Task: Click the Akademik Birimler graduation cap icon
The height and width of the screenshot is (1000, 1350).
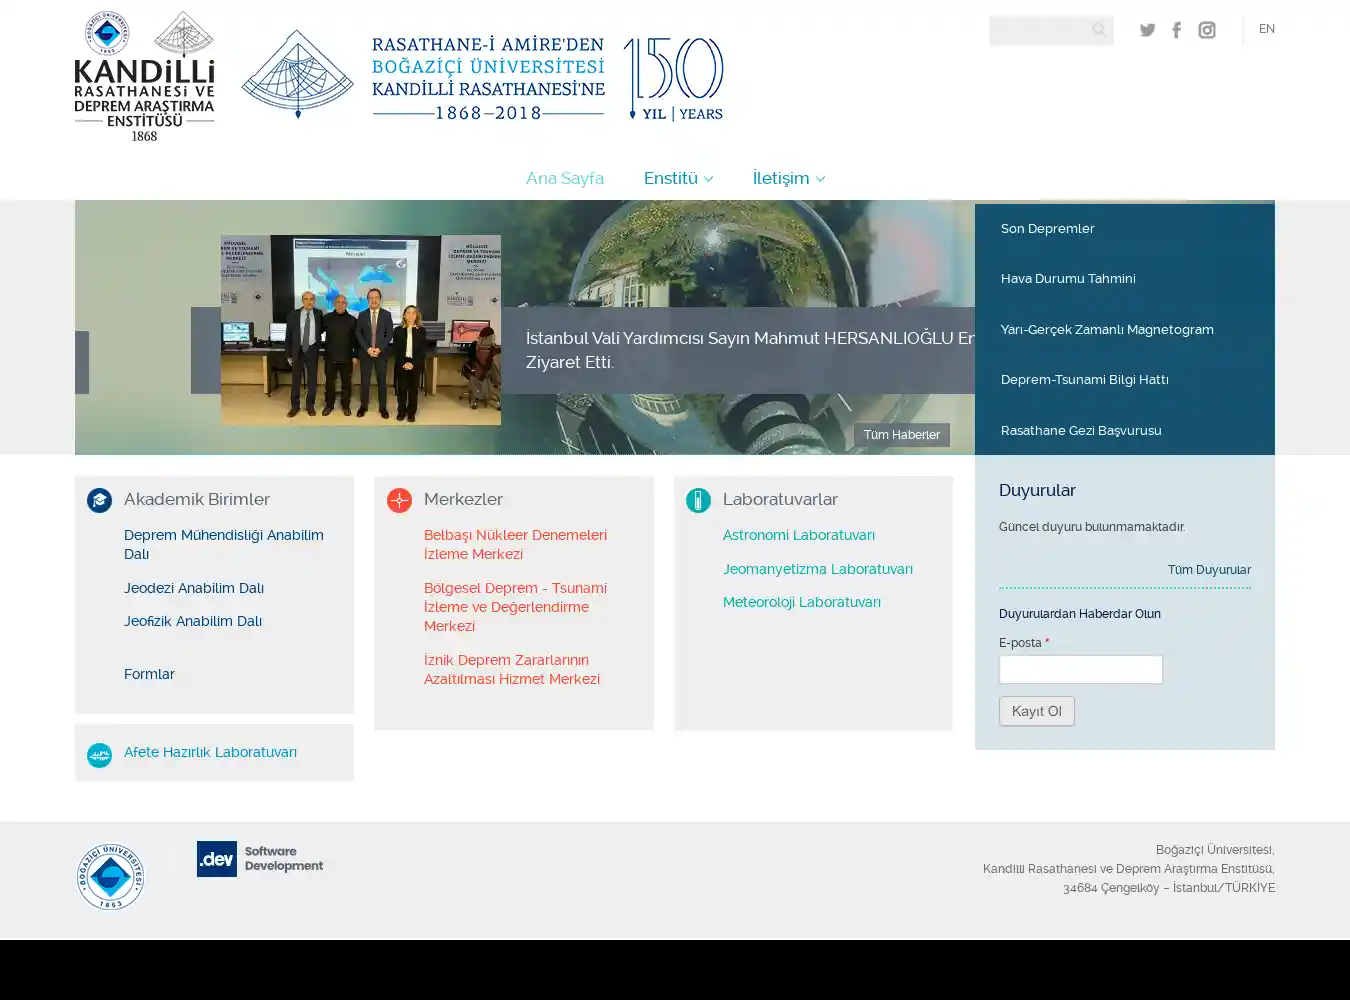Action: pos(99,500)
